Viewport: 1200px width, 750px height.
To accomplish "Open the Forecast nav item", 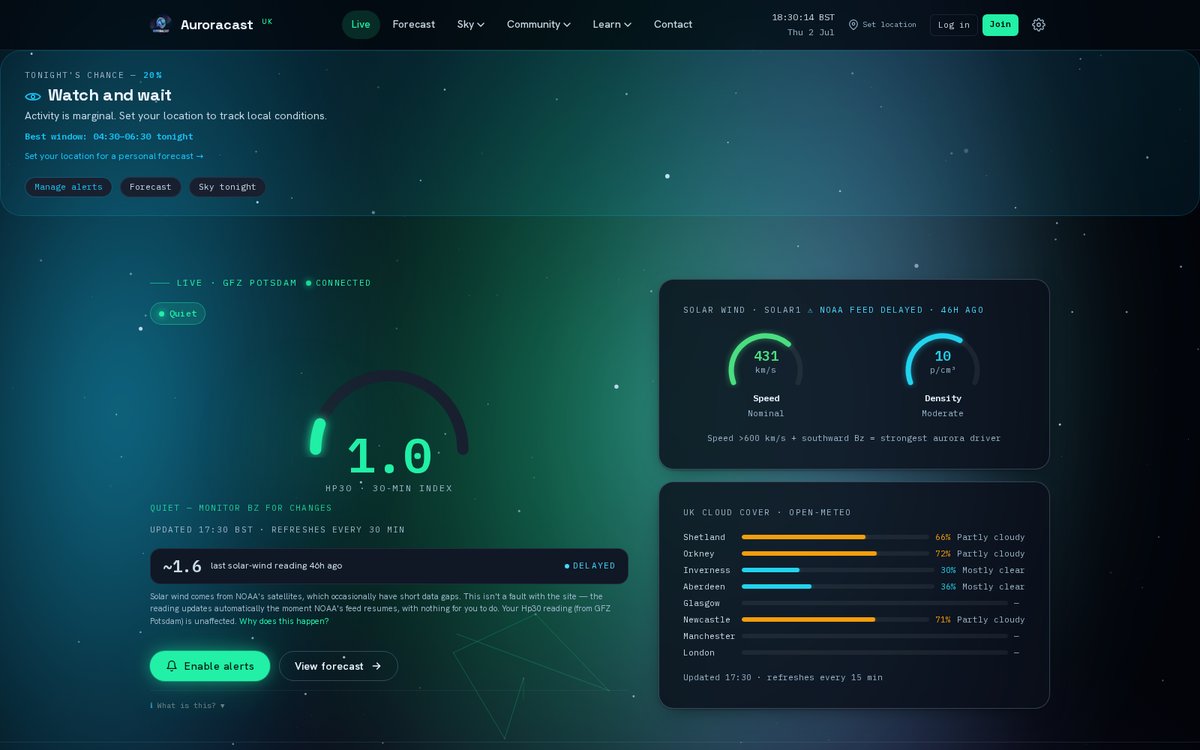I will click(414, 25).
